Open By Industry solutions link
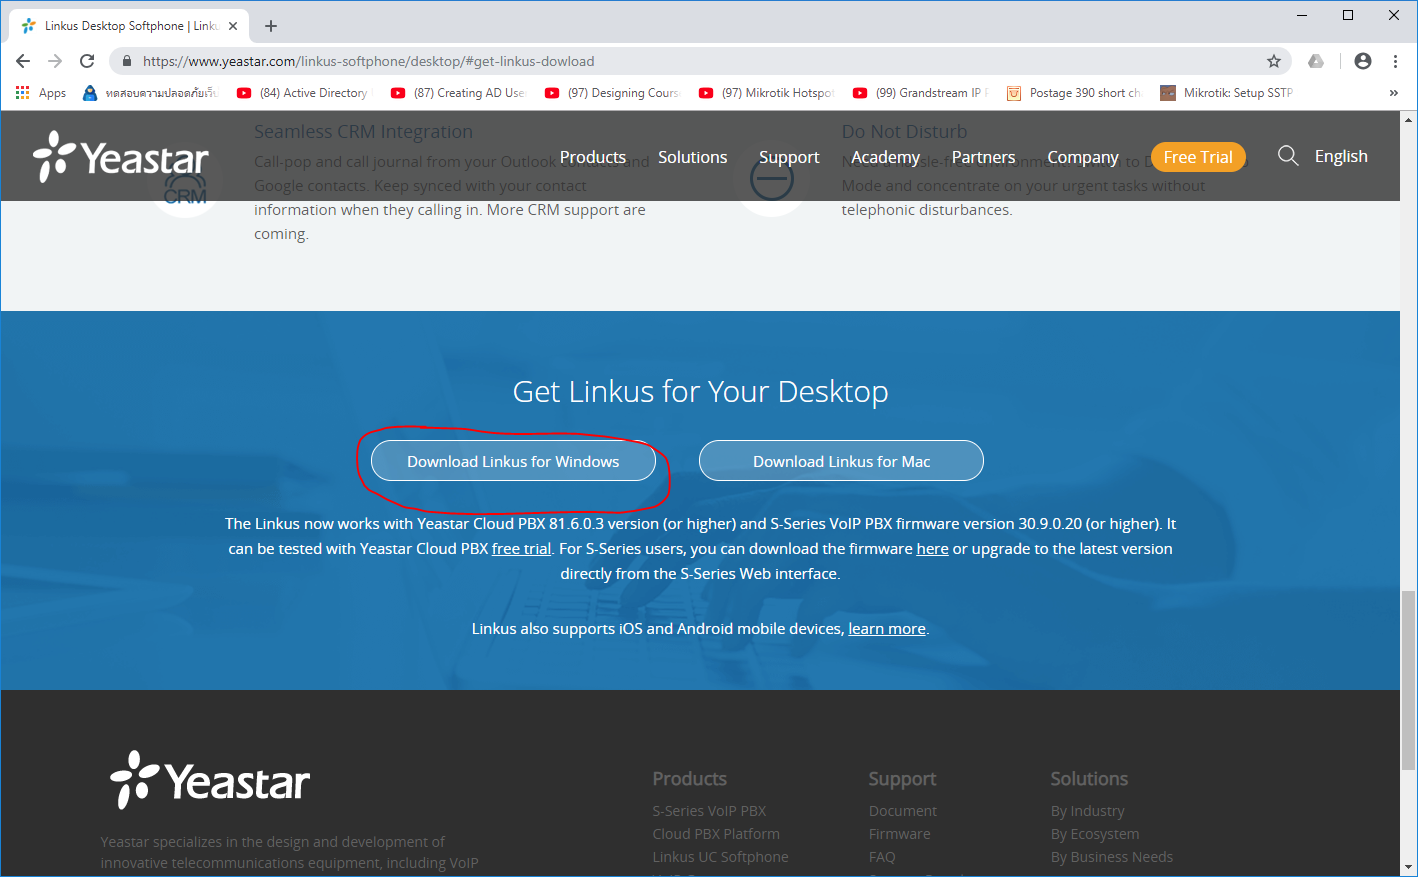Viewport: 1418px width, 877px height. 1087,811
